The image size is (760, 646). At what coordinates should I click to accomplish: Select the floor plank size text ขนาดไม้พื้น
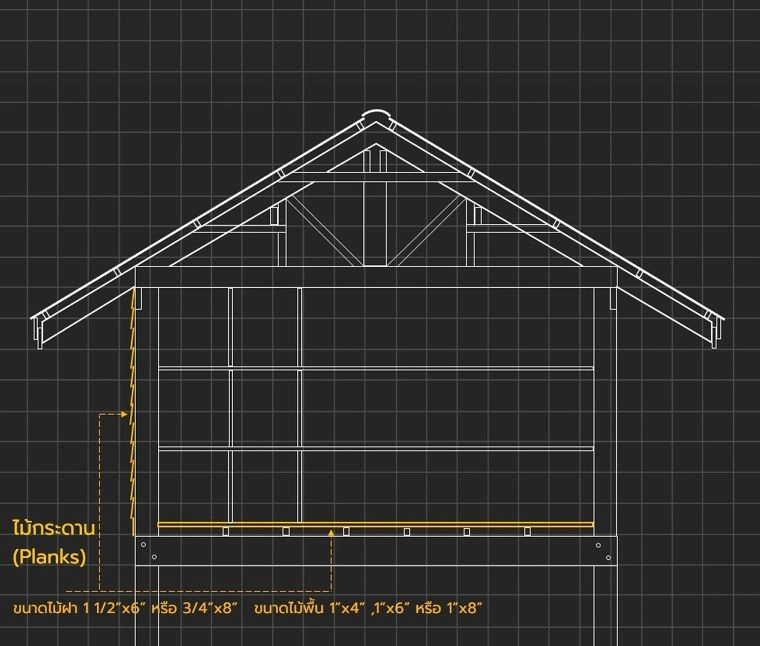pos(368,608)
